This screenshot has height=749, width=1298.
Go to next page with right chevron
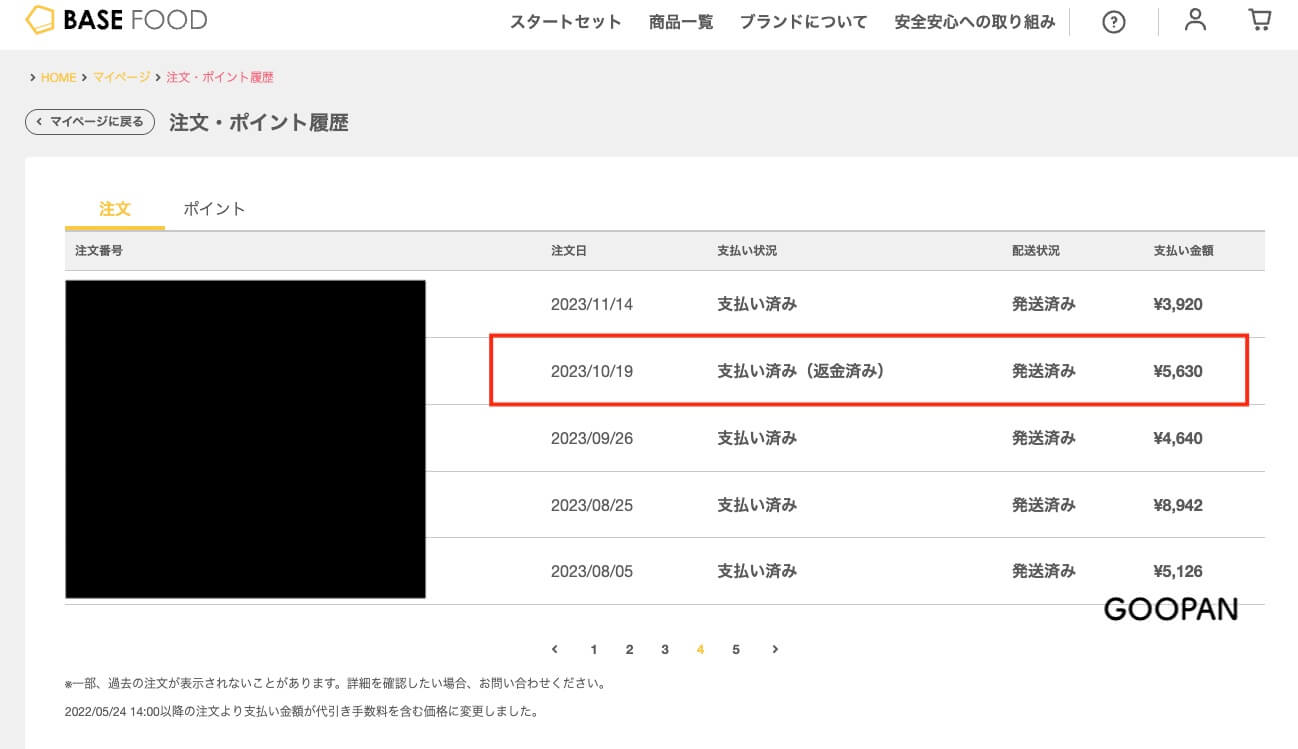point(775,649)
